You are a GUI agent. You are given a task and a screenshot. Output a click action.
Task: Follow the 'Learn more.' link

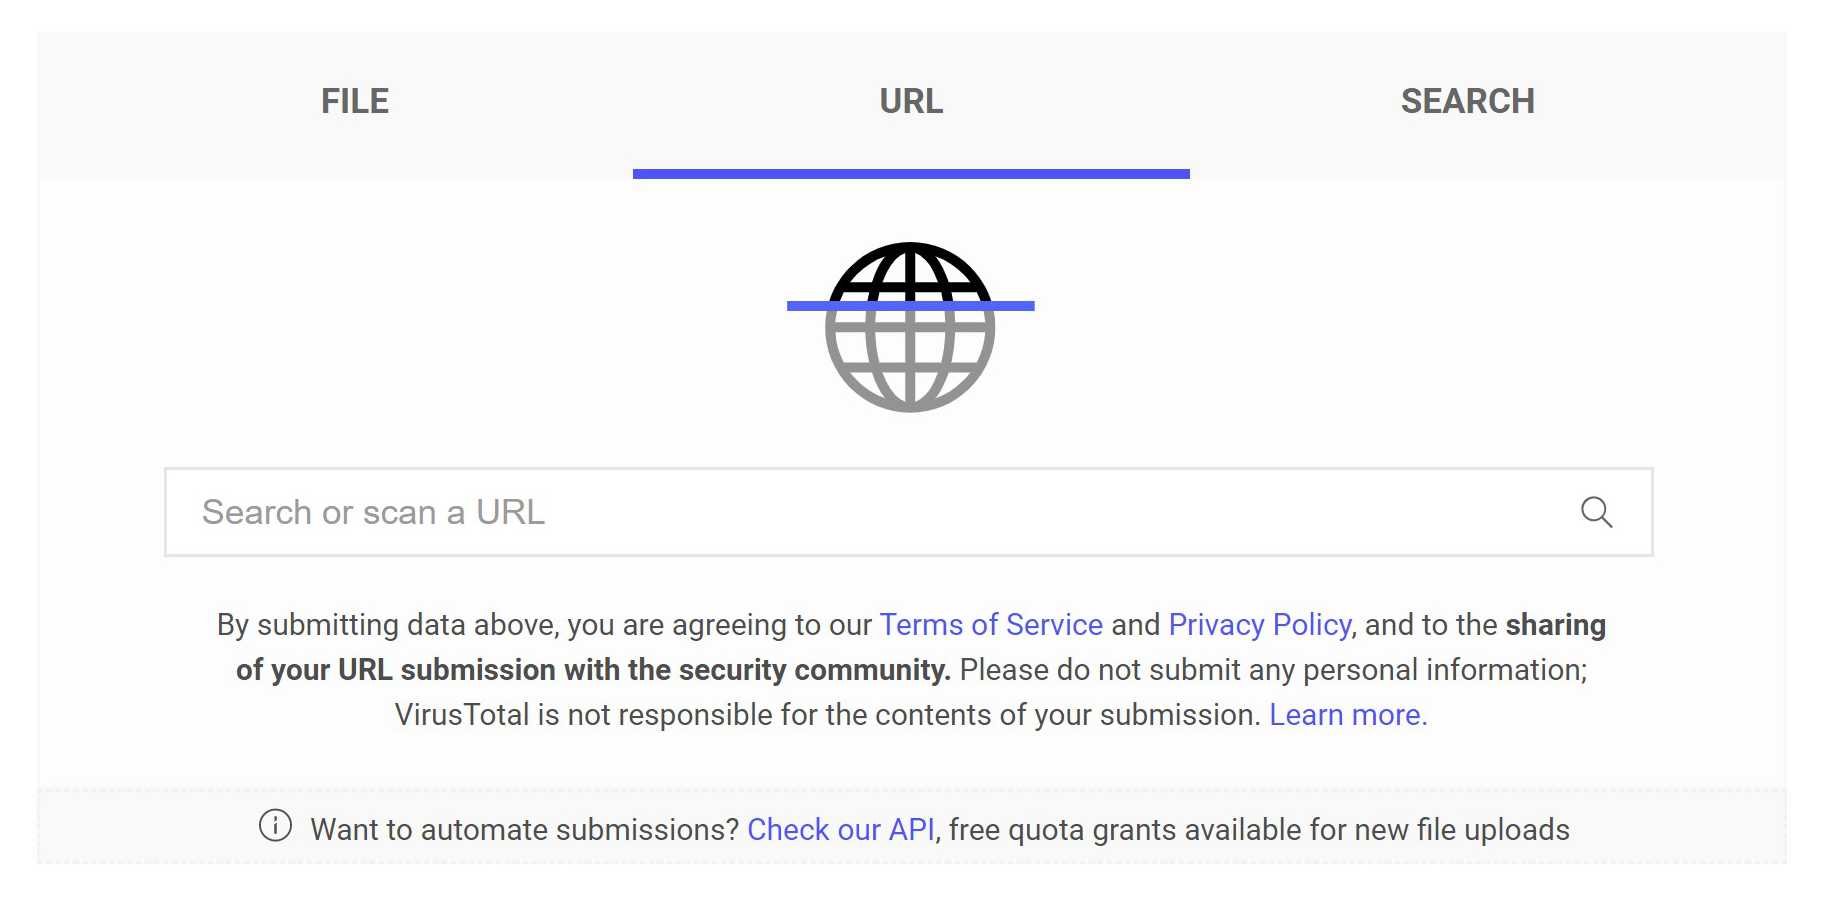pos(1348,715)
